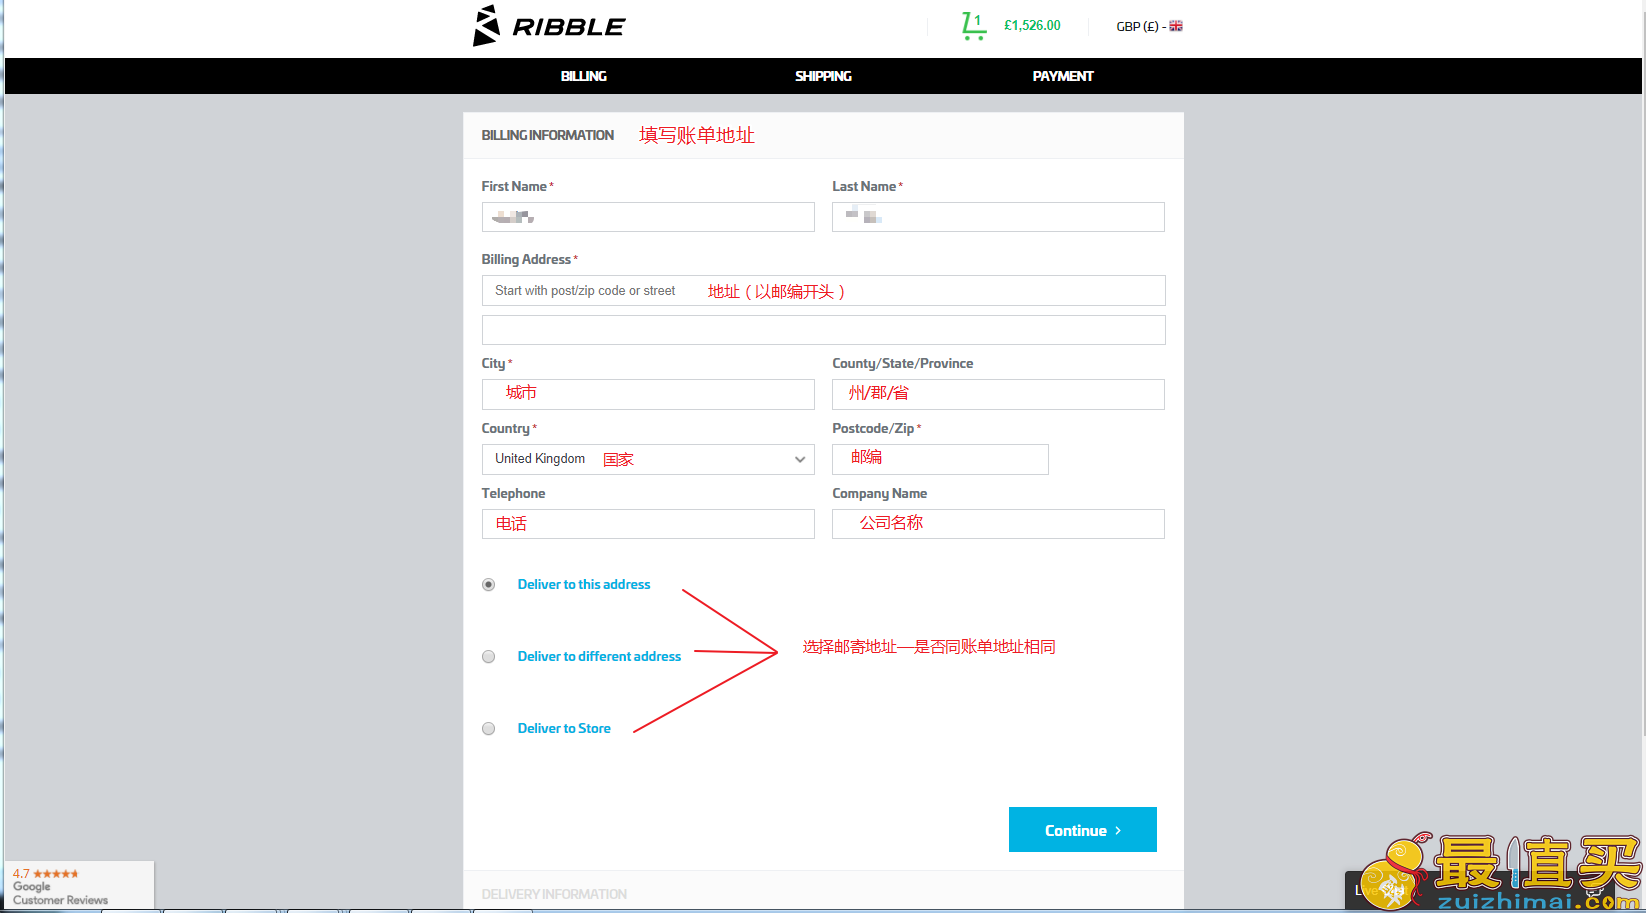Expand the Country dropdown showing United Kingdom

[x=648, y=459]
